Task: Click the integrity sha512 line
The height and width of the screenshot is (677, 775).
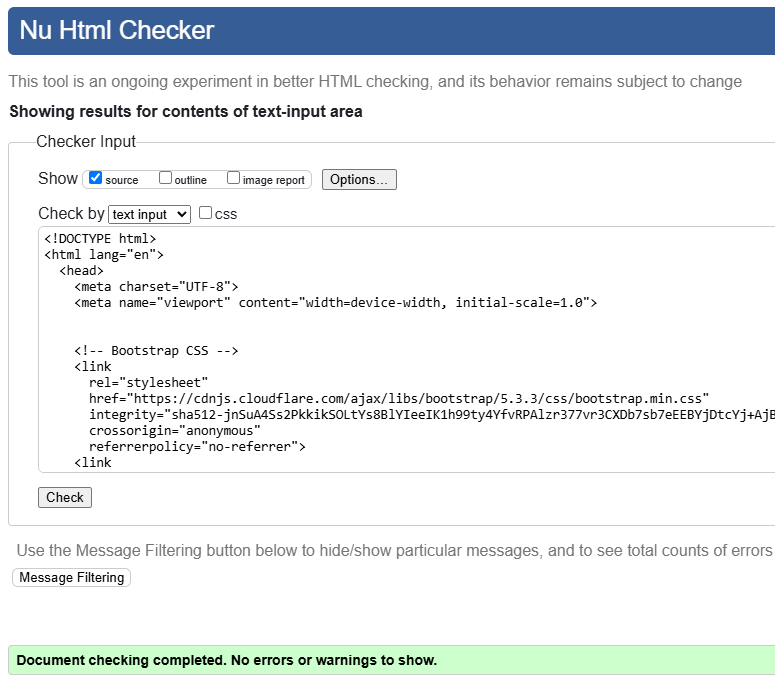Action: (432, 415)
